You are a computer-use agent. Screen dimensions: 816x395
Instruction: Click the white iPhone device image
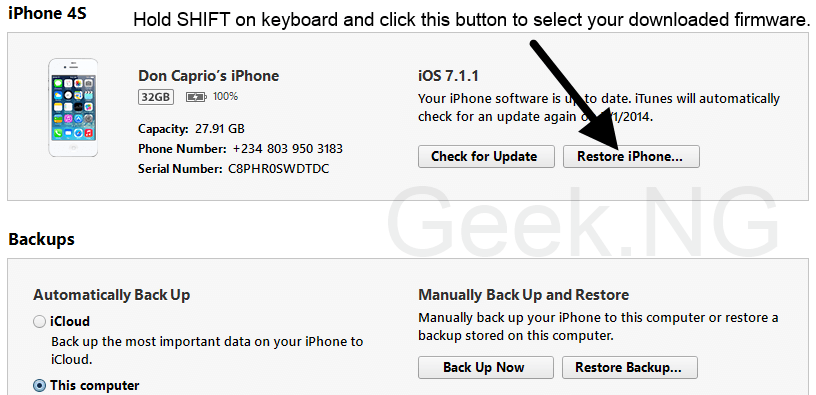[73, 107]
